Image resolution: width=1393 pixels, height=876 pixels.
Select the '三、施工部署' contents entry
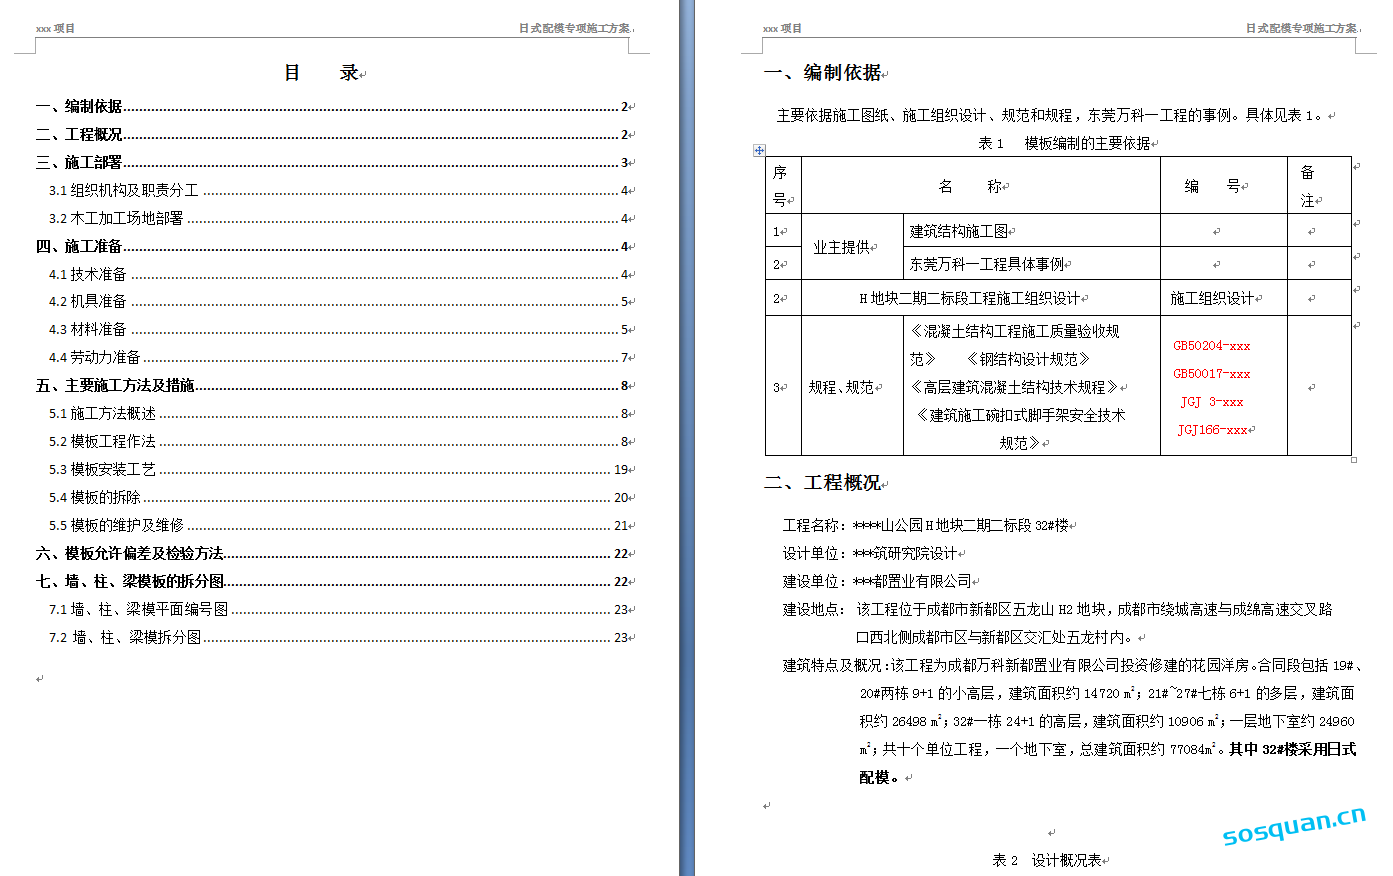[80, 162]
